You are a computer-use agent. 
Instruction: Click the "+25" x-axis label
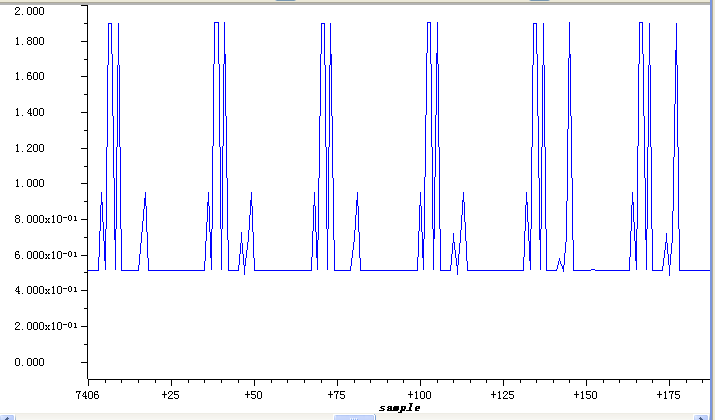[x=170, y=395]
